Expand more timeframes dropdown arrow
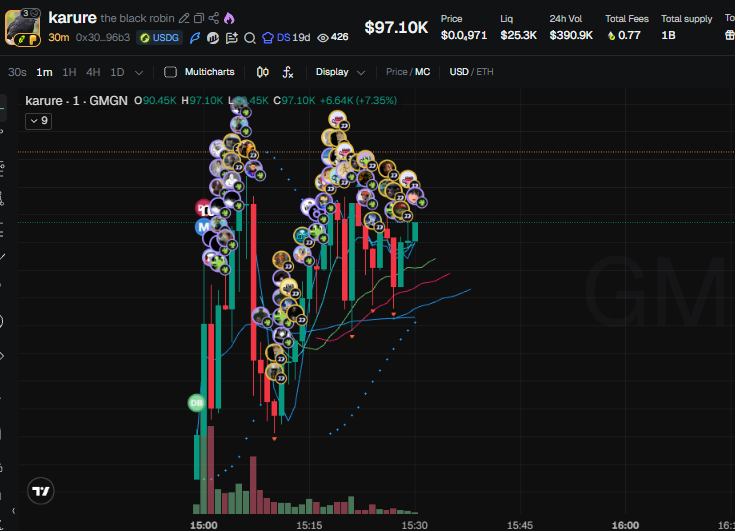Viewport: 735px width, 531px height. coord(139,73)
